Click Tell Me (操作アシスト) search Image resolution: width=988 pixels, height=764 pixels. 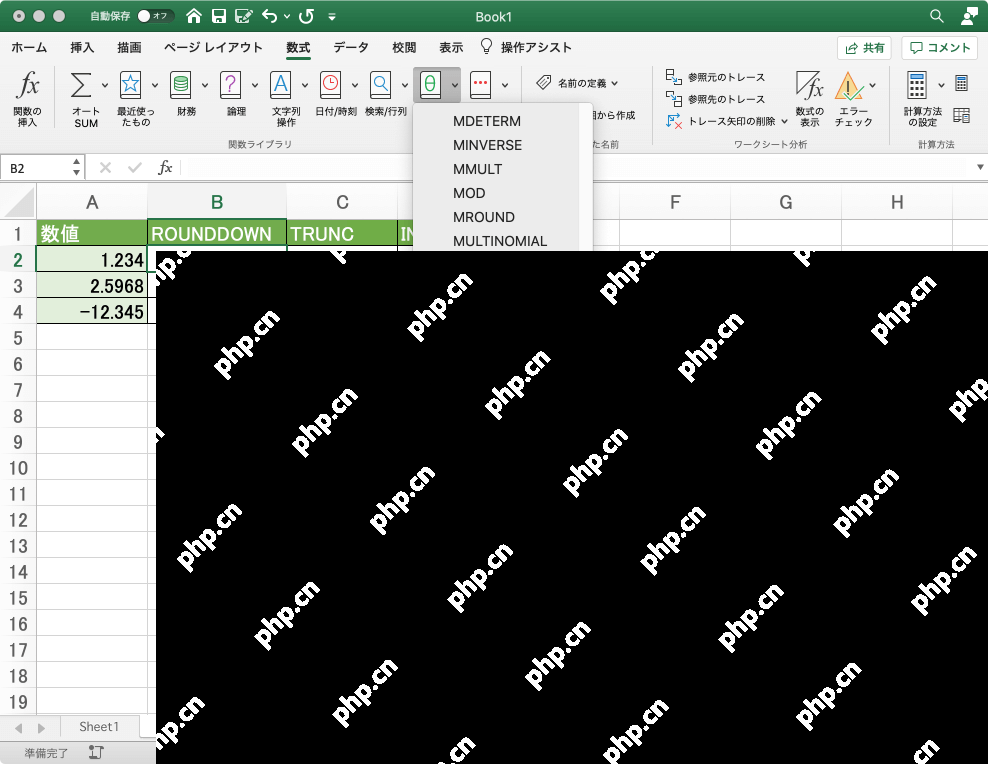pos(526,47)
